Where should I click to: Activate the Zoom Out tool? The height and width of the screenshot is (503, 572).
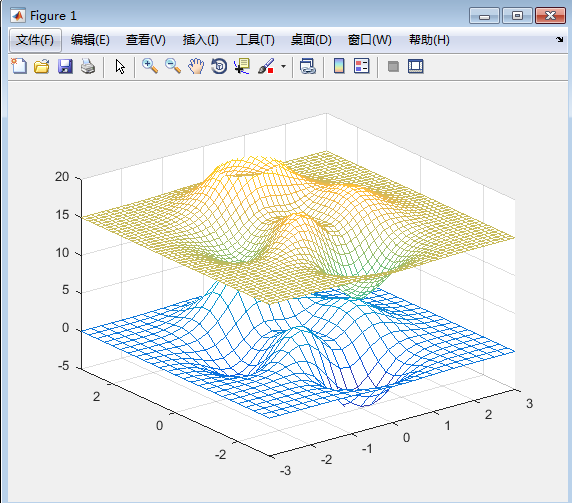[173, 66]
